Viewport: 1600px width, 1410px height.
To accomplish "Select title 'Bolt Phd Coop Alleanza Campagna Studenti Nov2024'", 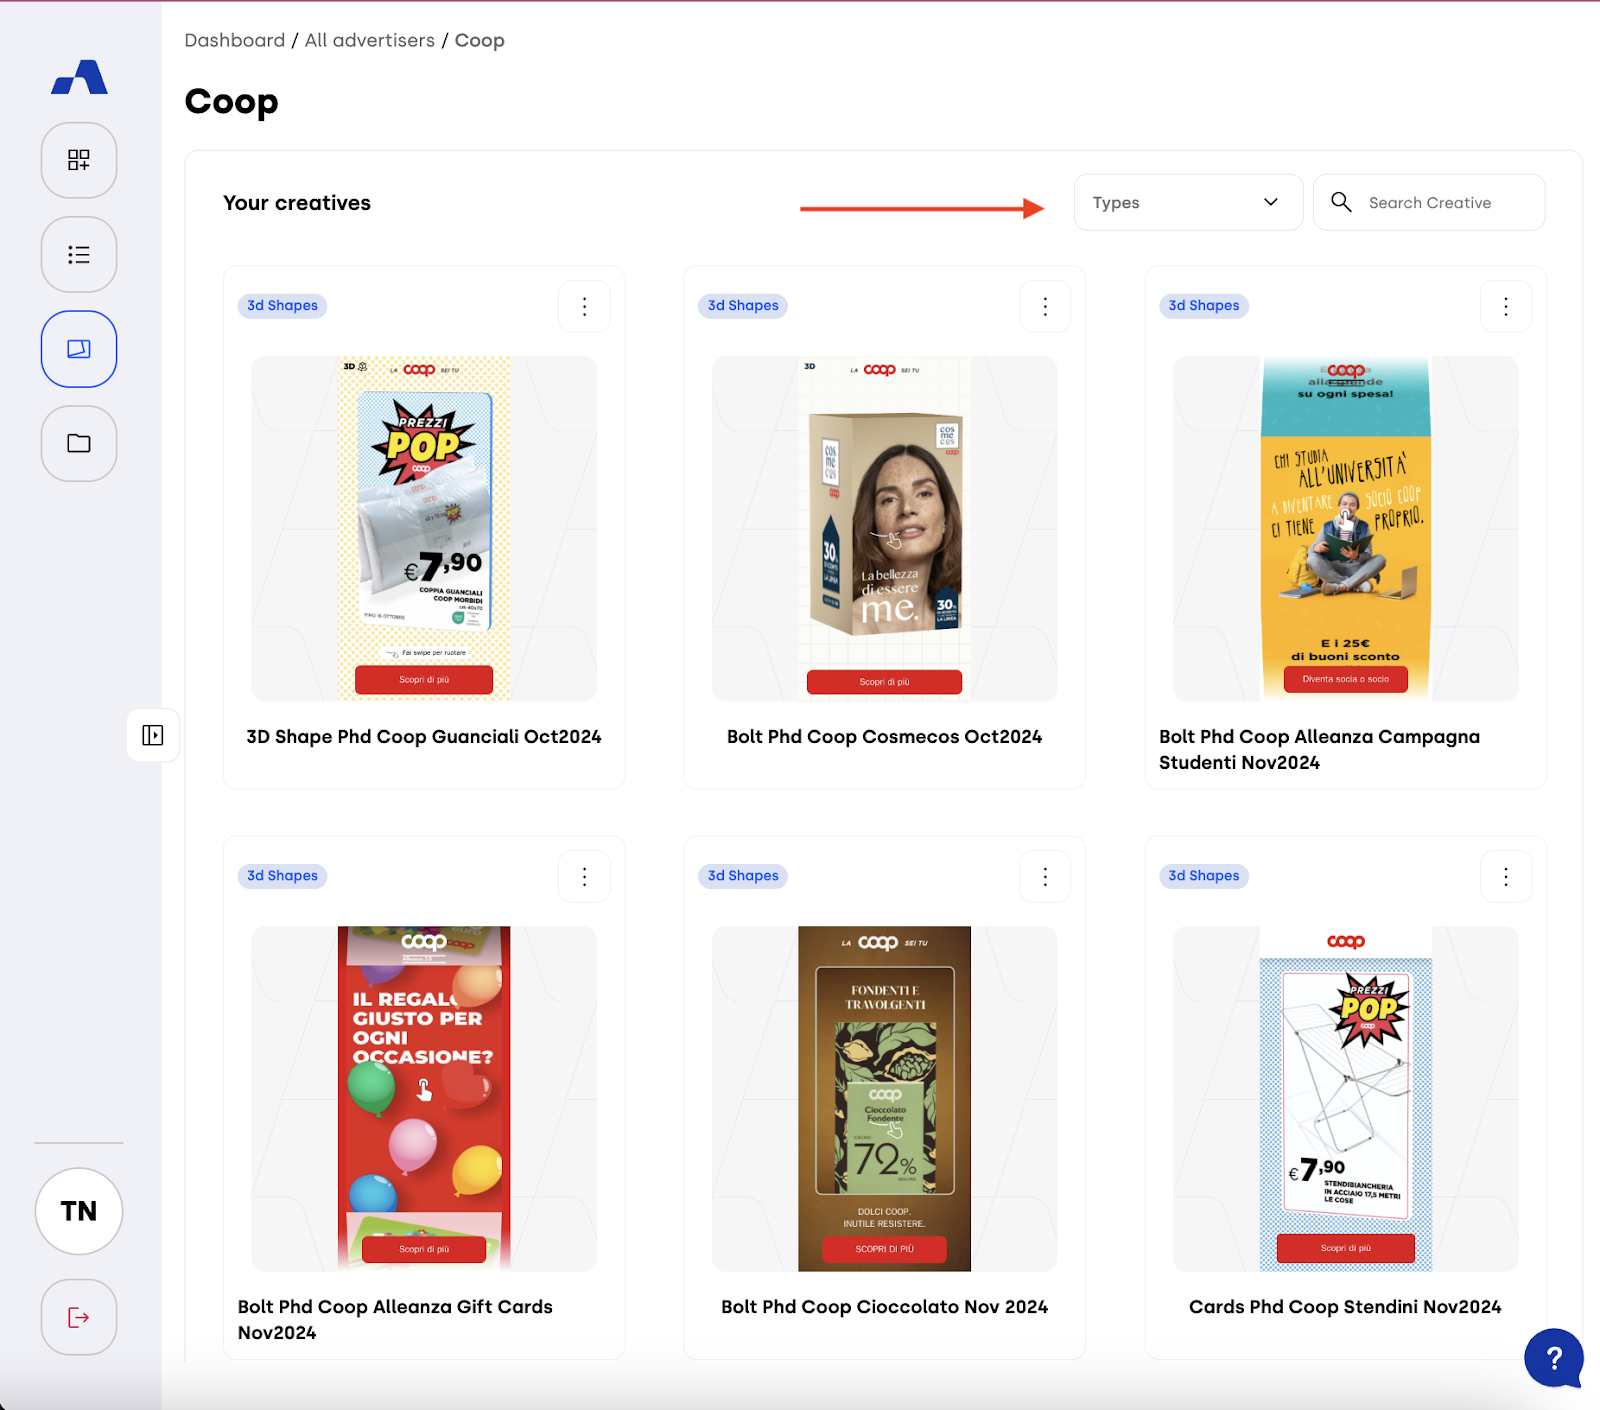I will tap(1320, 750).
